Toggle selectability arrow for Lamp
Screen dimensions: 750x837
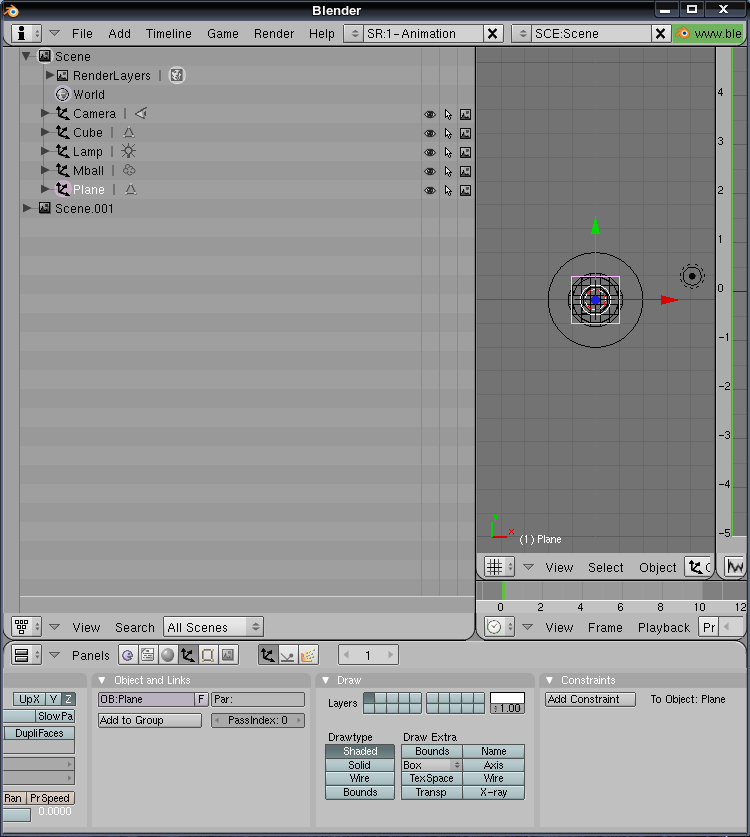(448, 153)
